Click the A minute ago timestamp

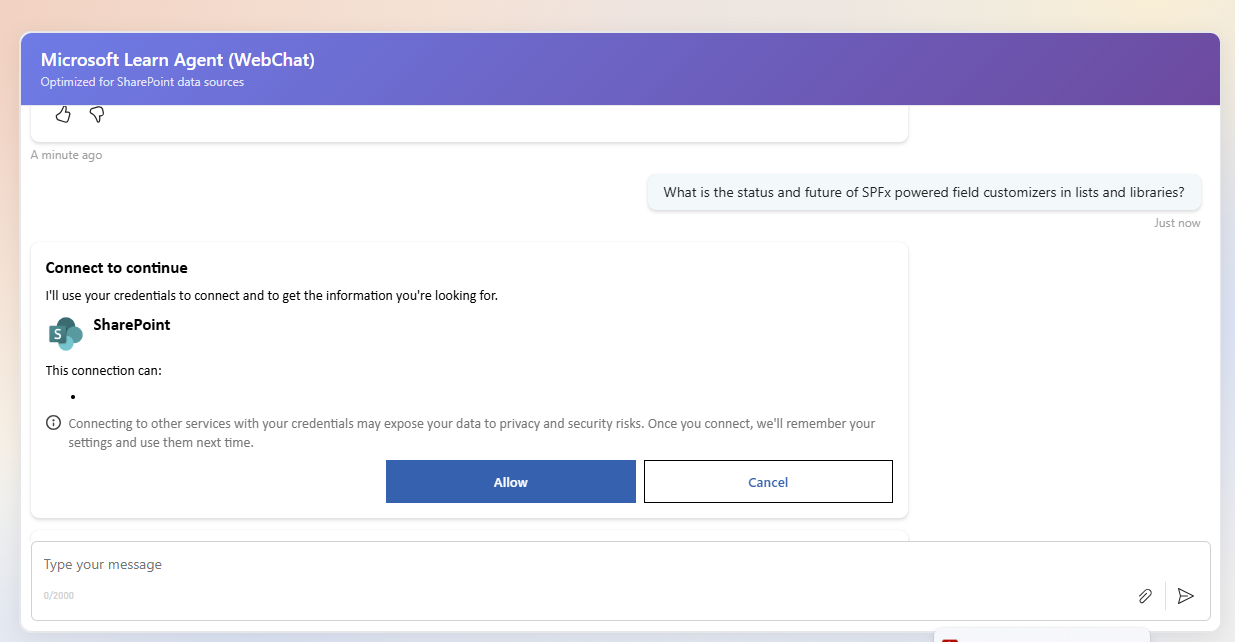click(66, 154)
